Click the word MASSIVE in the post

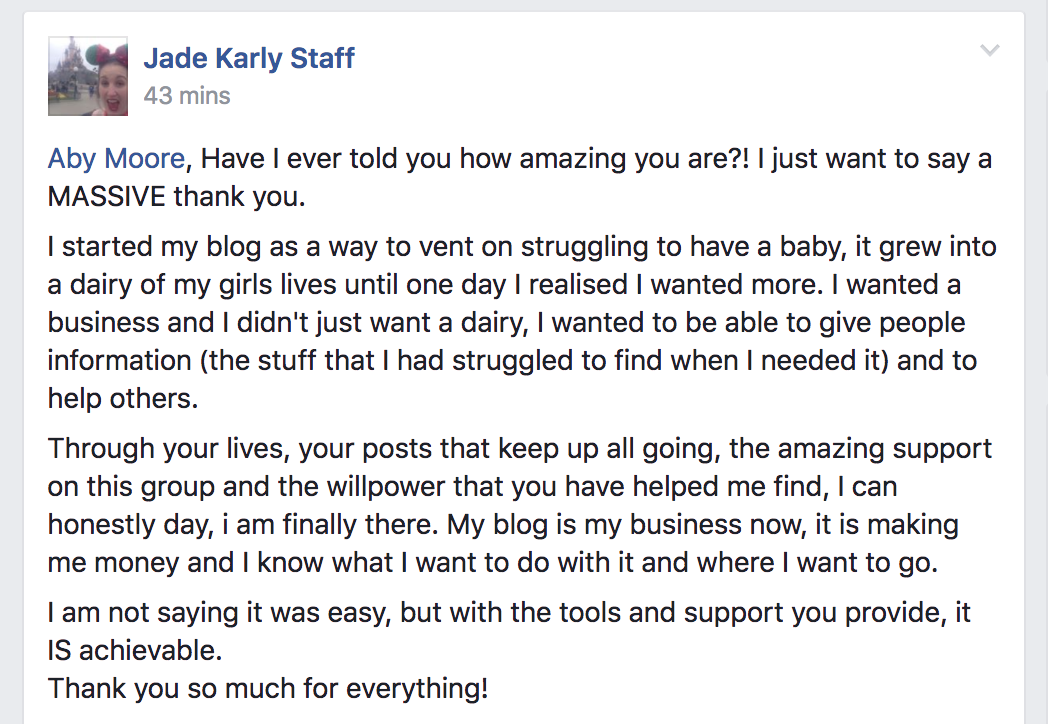(107, 197)
